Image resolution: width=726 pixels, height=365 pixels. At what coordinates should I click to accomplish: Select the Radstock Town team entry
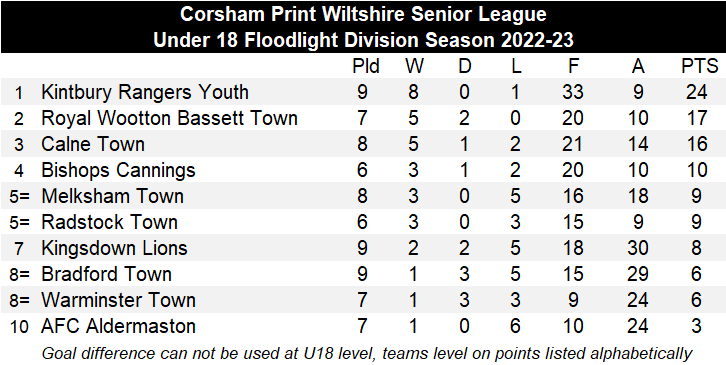pos(109,222)
